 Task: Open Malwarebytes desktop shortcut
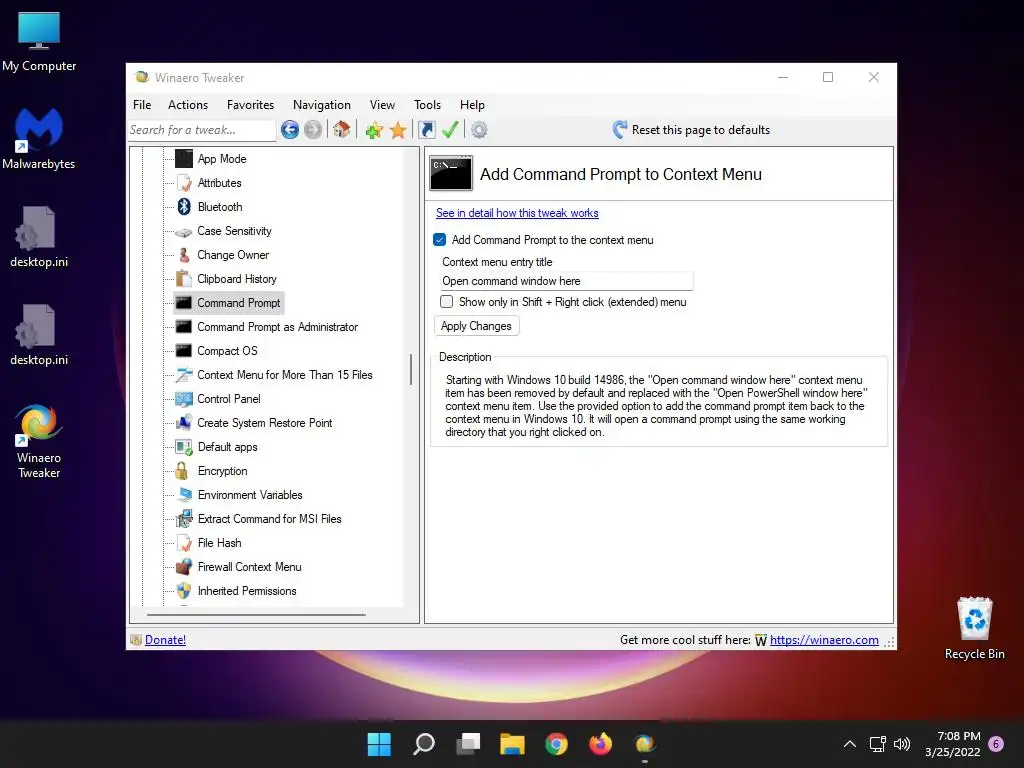point(39,138)
